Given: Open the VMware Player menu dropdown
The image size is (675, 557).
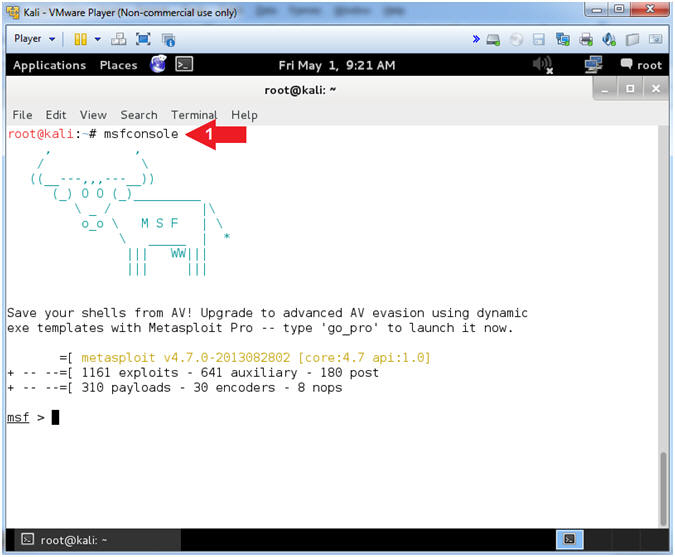Looking at the screenshot, I should click(x=34, y=39).
